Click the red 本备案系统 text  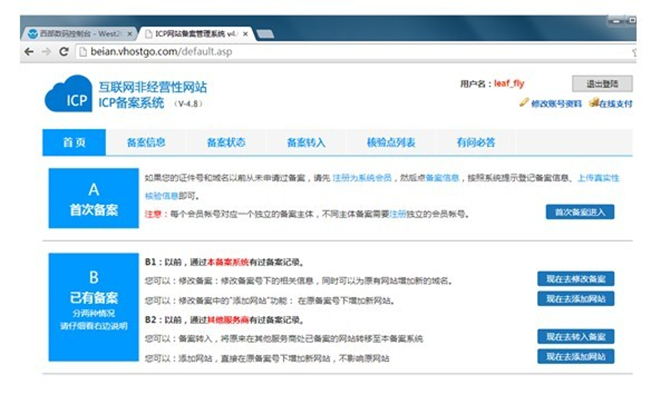[x=228, y=262]
